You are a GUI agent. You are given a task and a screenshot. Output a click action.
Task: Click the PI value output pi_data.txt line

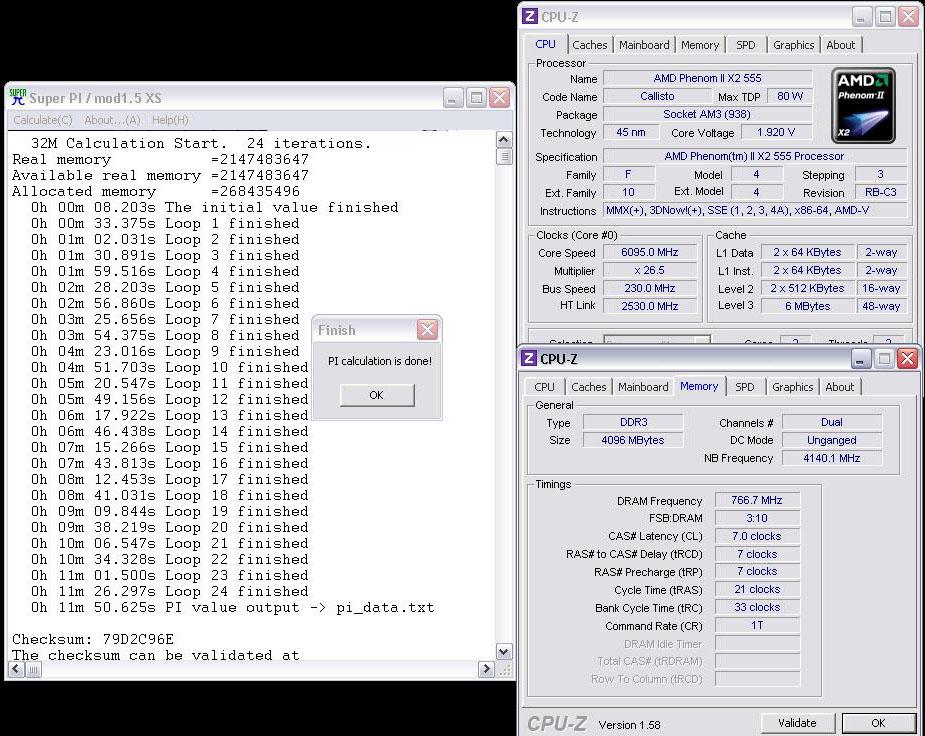coord(232,607)
